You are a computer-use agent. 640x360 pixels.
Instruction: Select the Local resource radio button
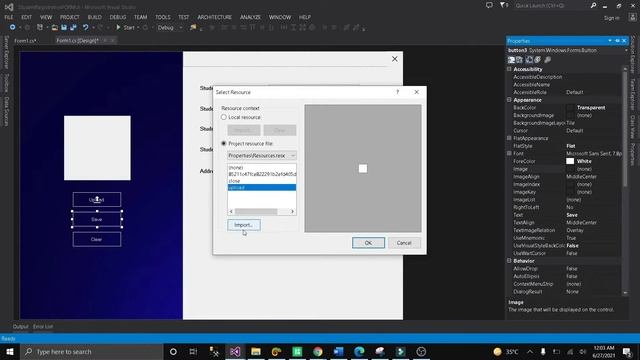(224, 117)
